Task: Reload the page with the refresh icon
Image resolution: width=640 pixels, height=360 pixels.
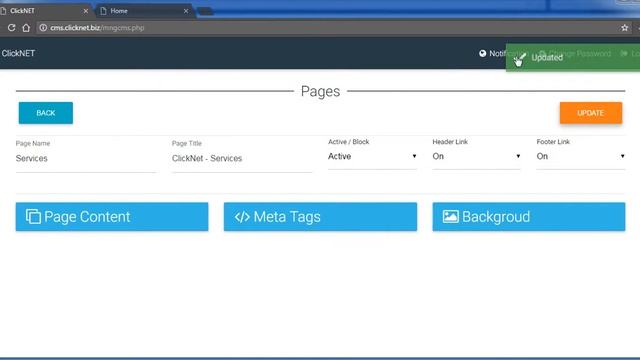Action: pyautogui.click(x=11, y=28)
